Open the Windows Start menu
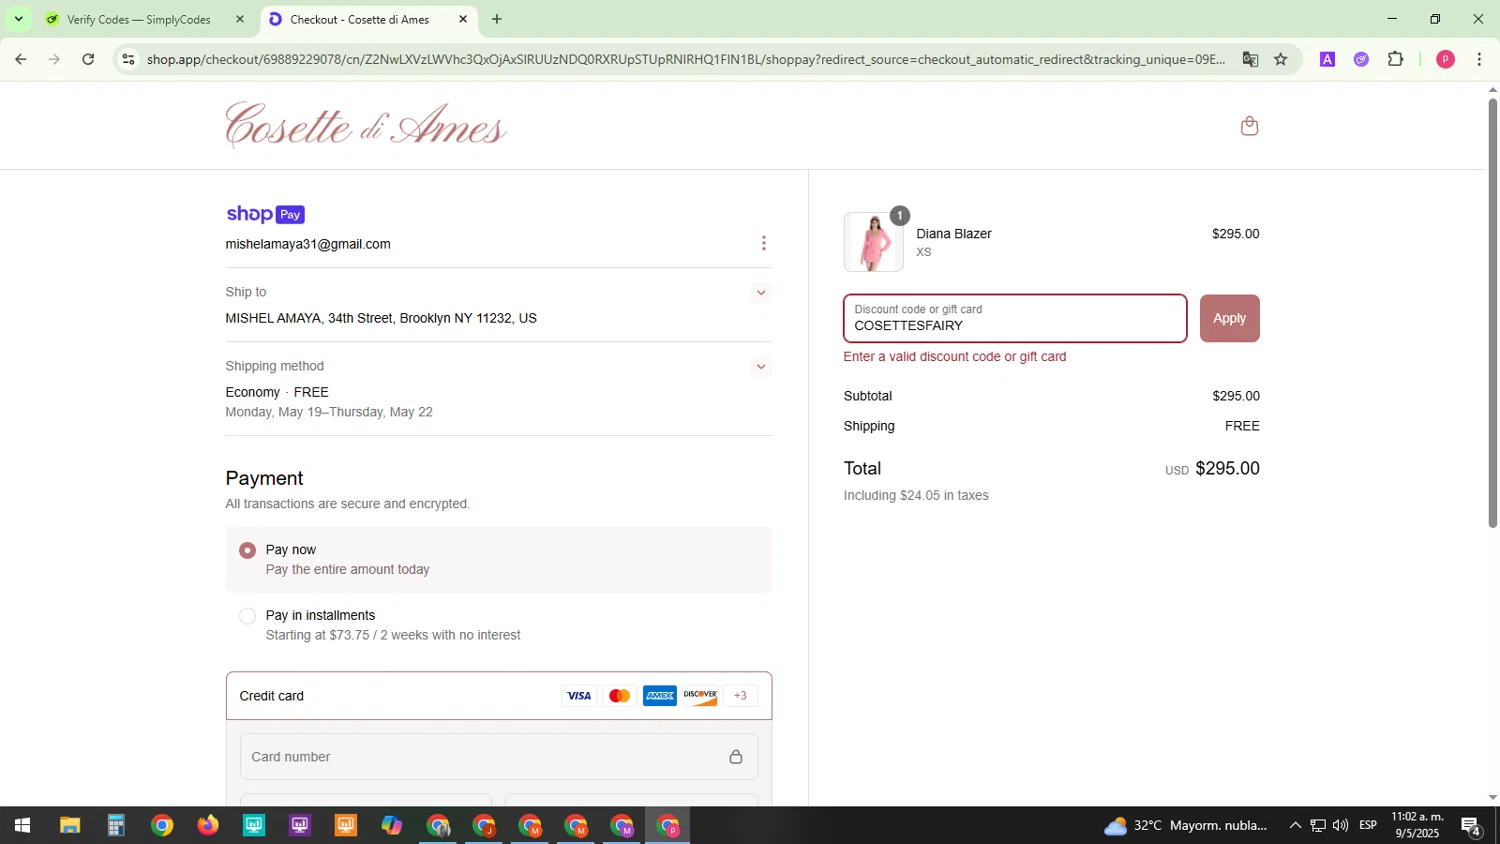1500x844 pixels. 22,826
